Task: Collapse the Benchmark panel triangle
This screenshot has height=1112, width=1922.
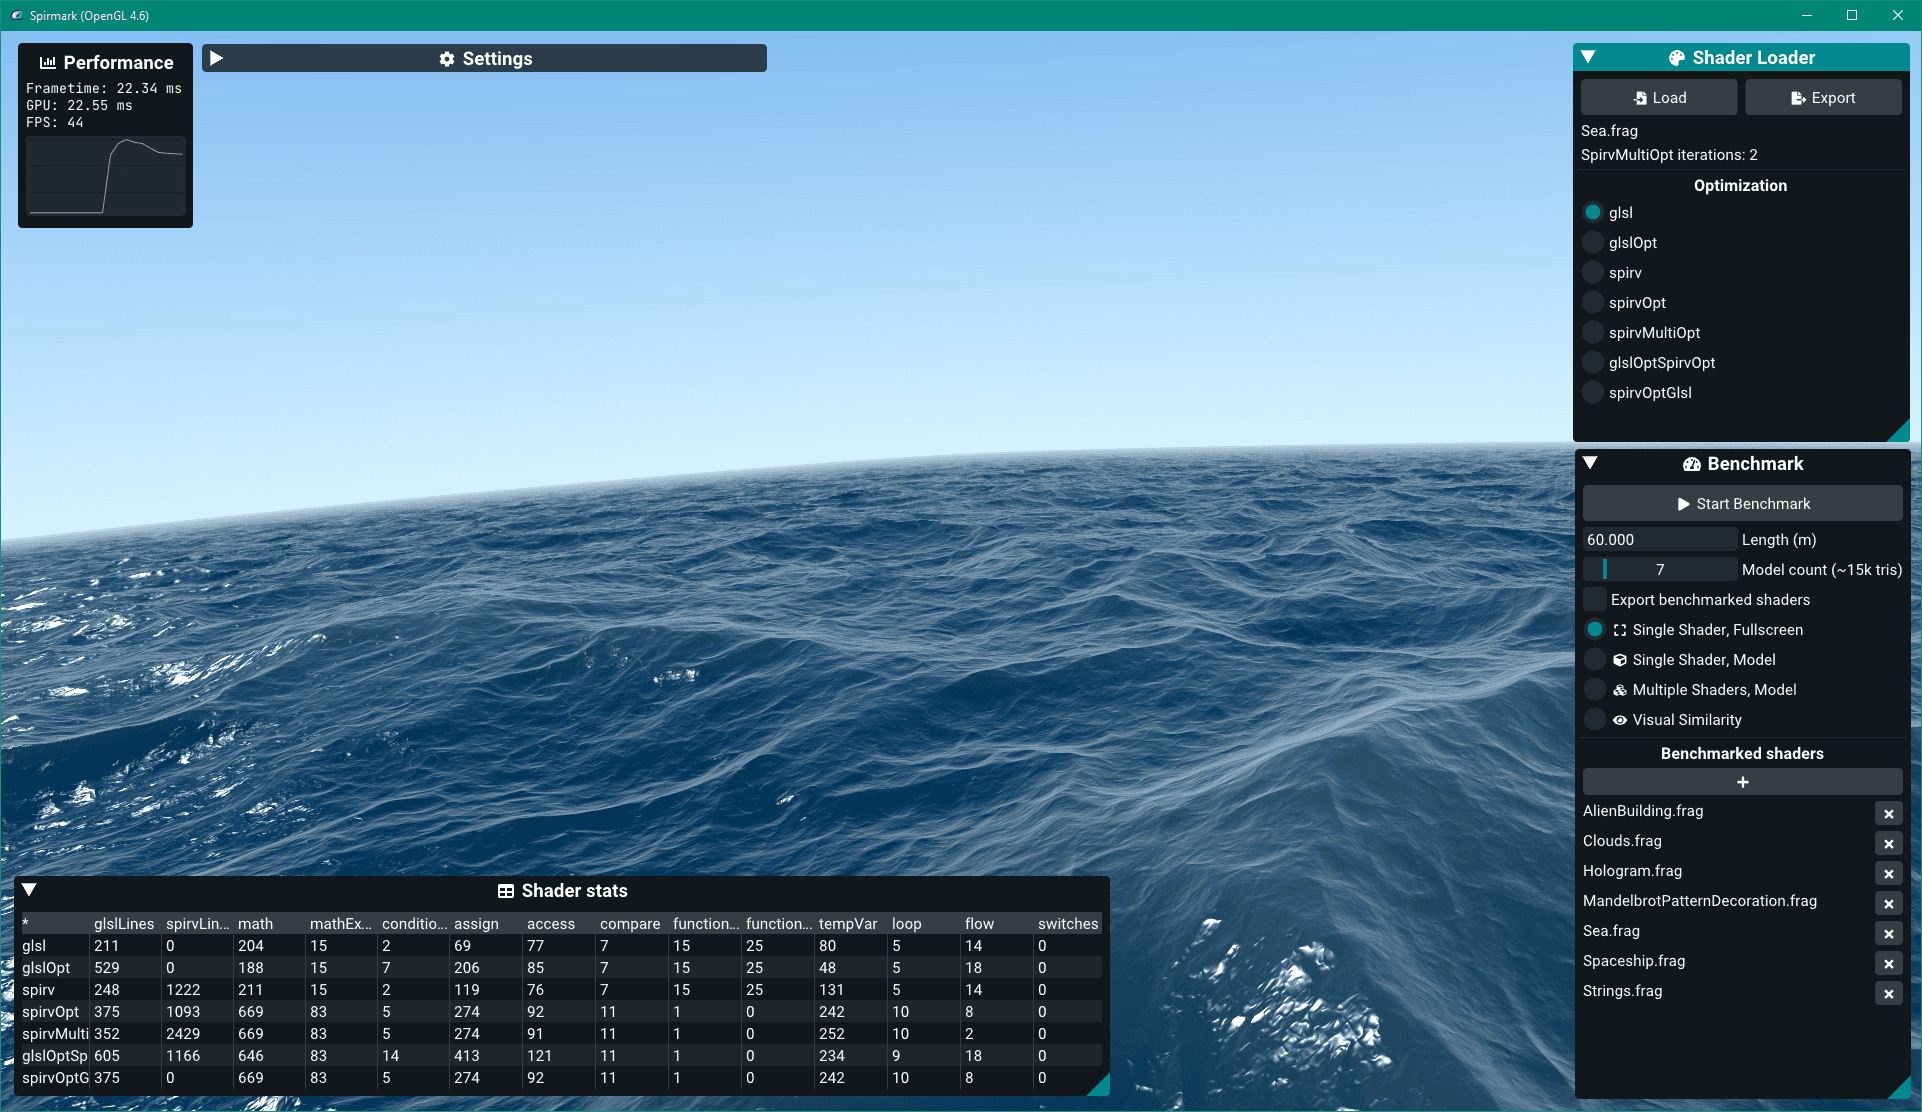Action: point(1590,463)
